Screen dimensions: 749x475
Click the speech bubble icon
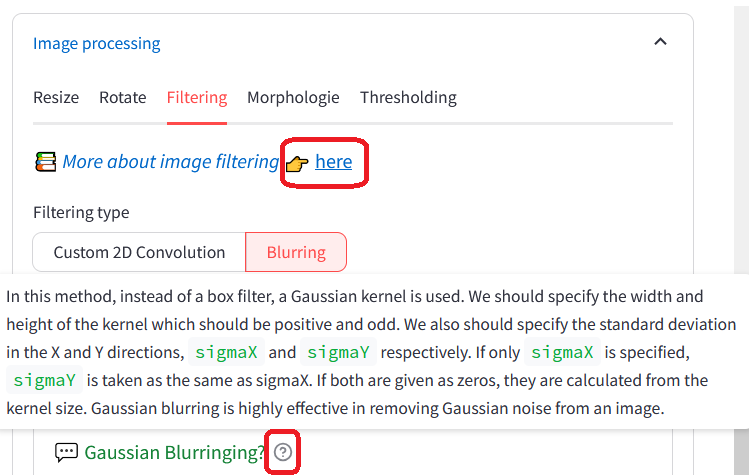tap(66, 453)
